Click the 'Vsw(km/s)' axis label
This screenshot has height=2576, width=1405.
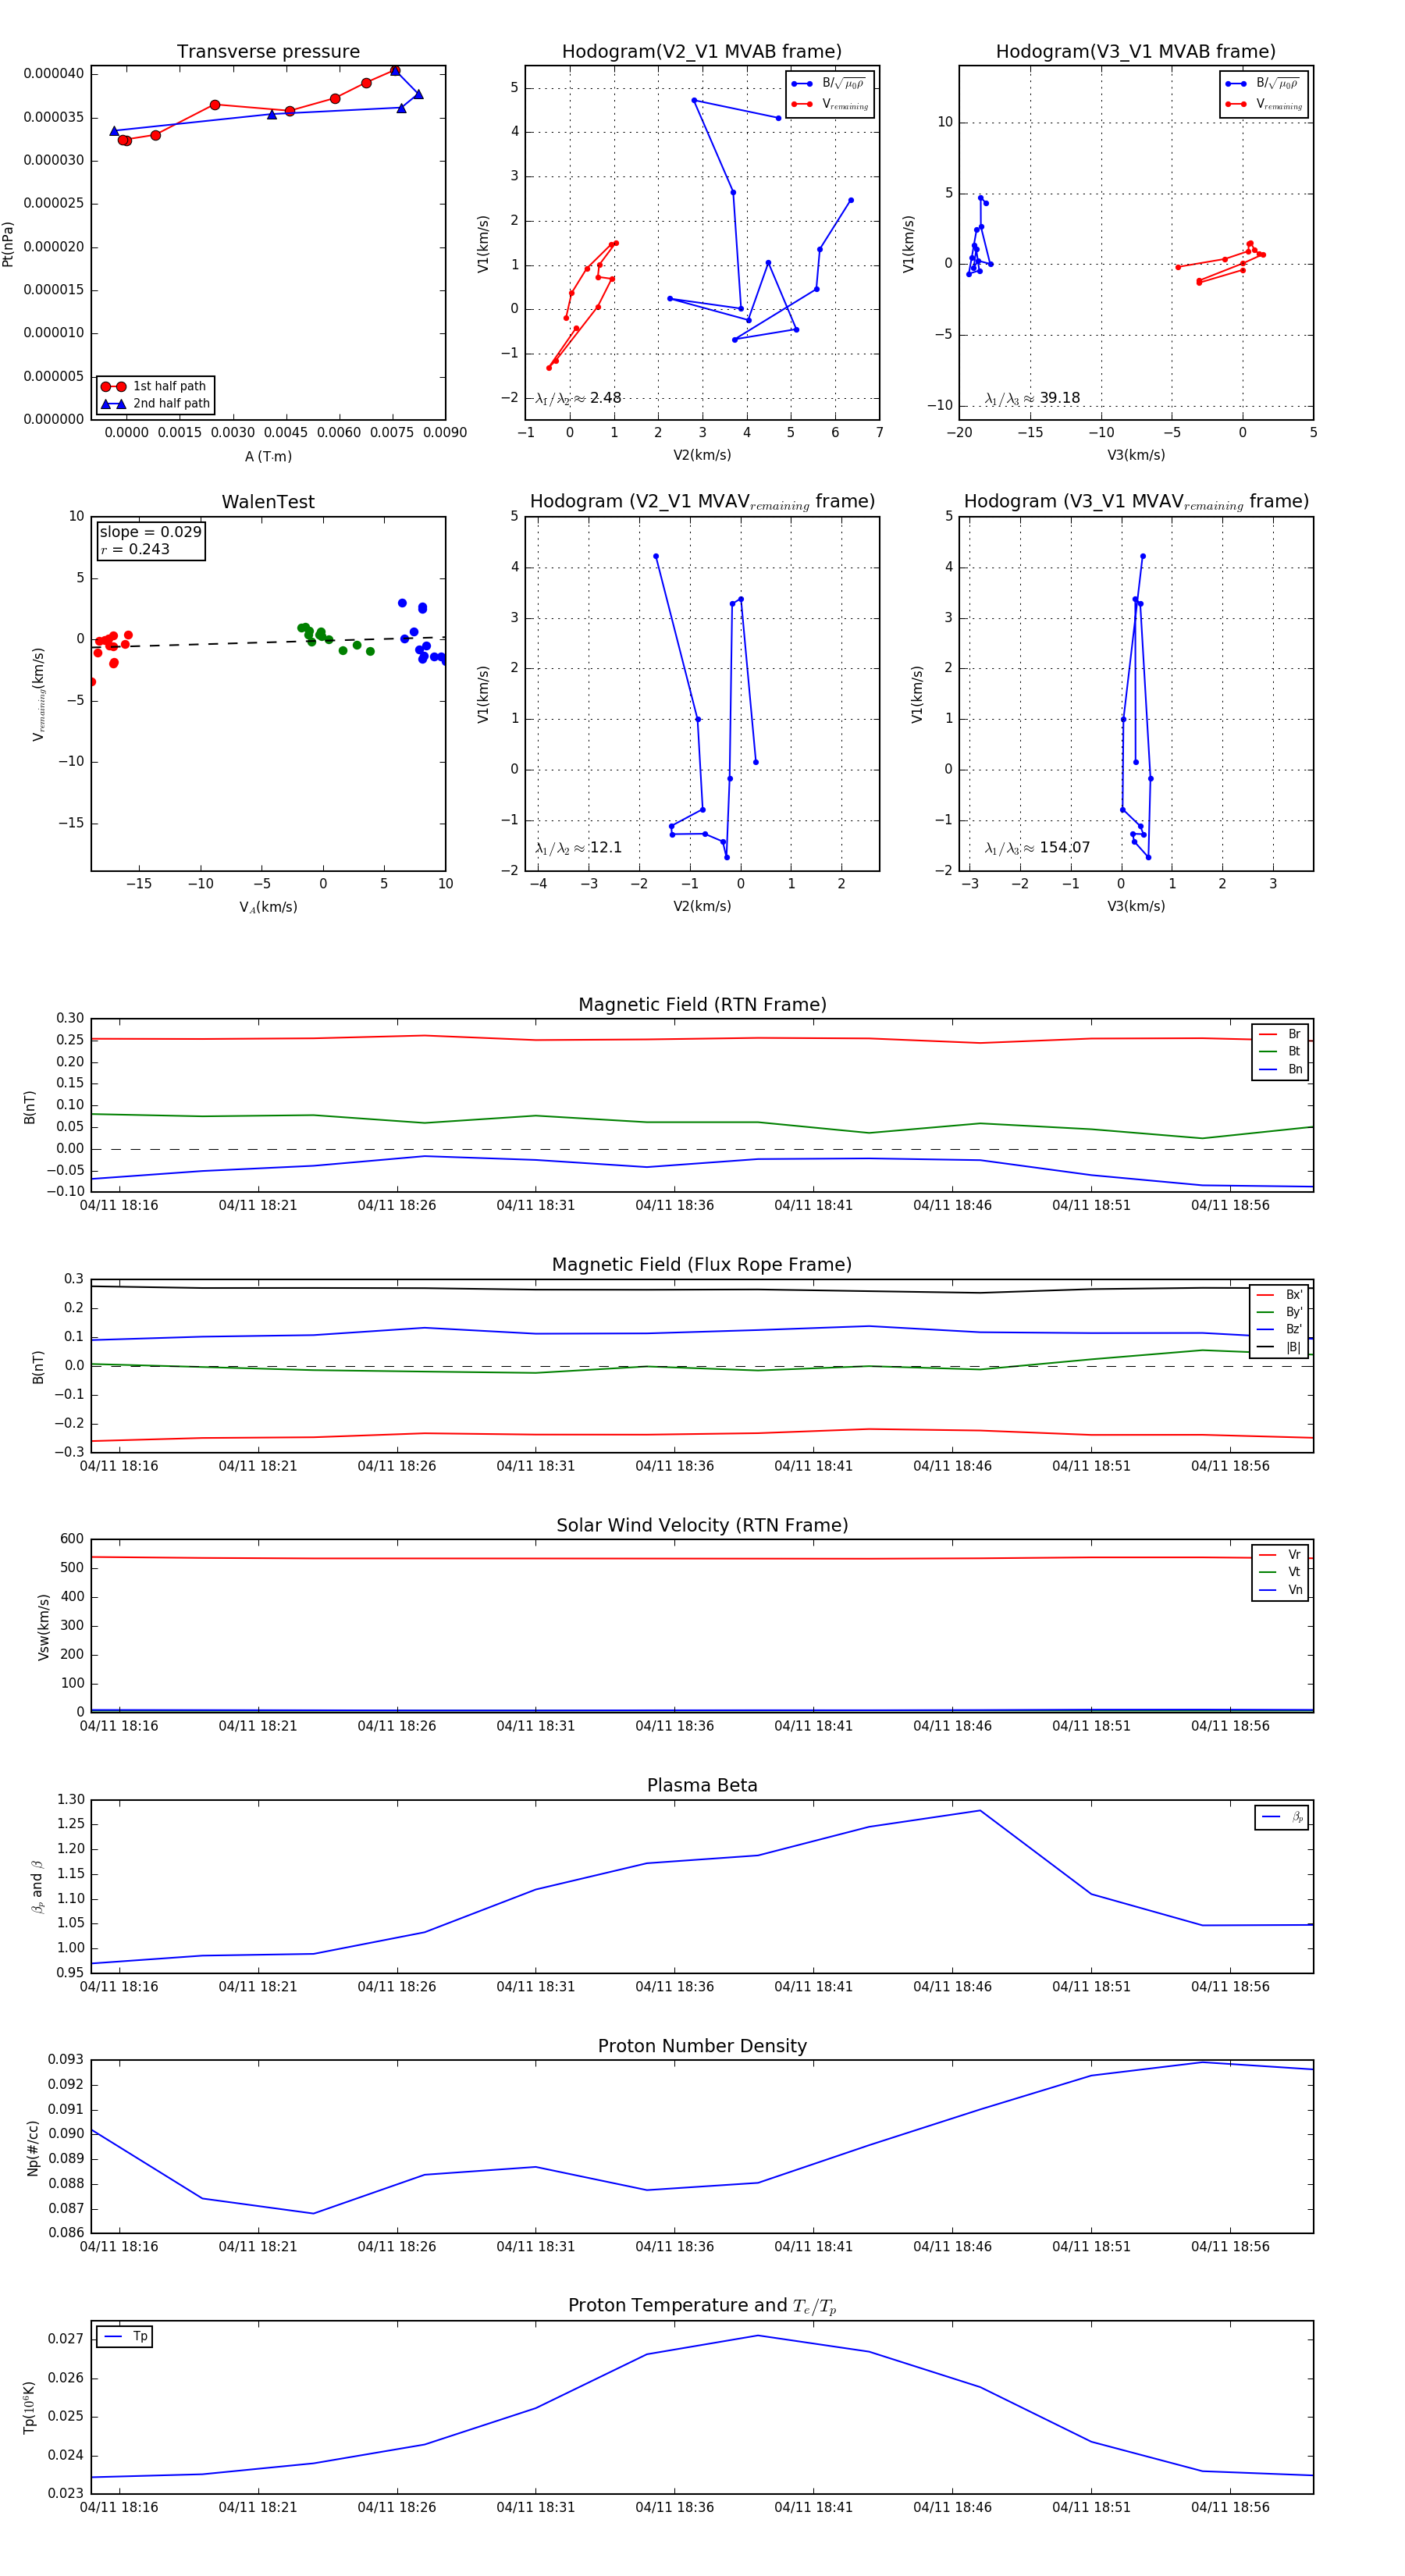(x=43, y=1628)
